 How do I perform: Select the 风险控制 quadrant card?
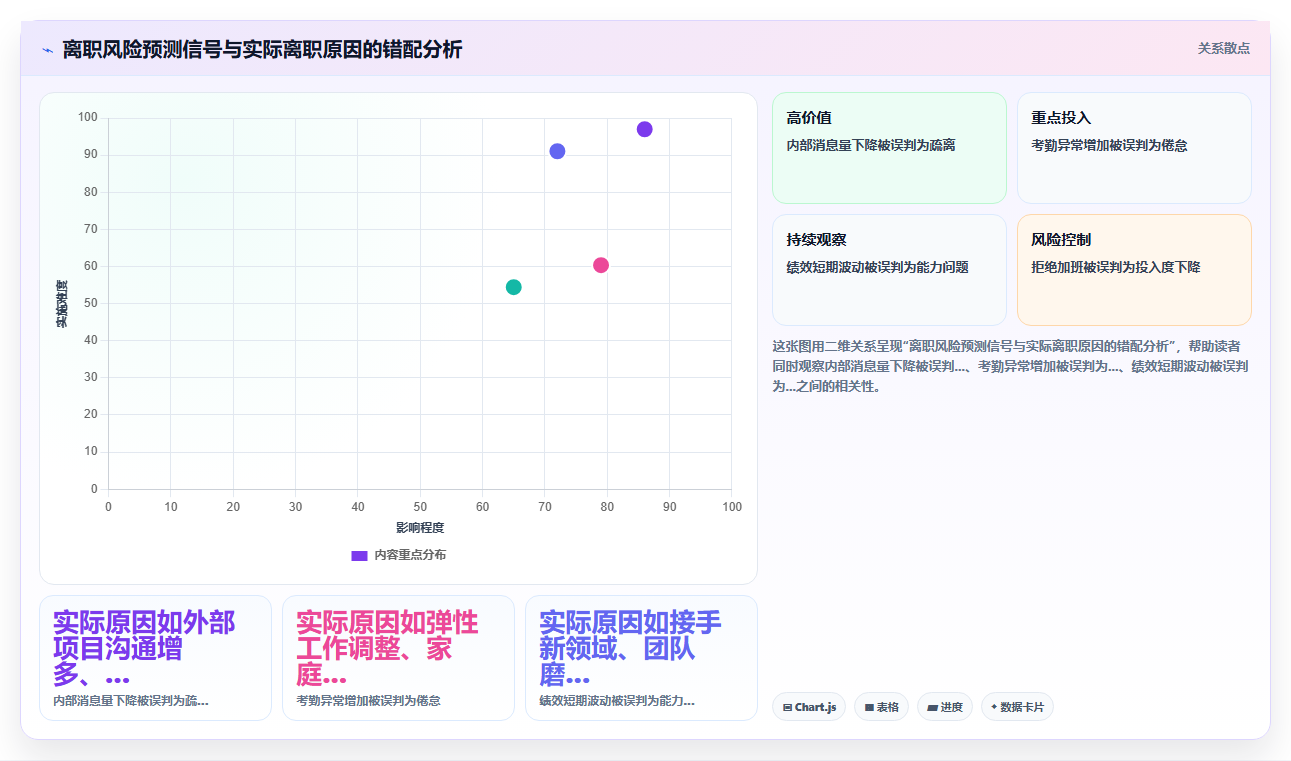1134,270
